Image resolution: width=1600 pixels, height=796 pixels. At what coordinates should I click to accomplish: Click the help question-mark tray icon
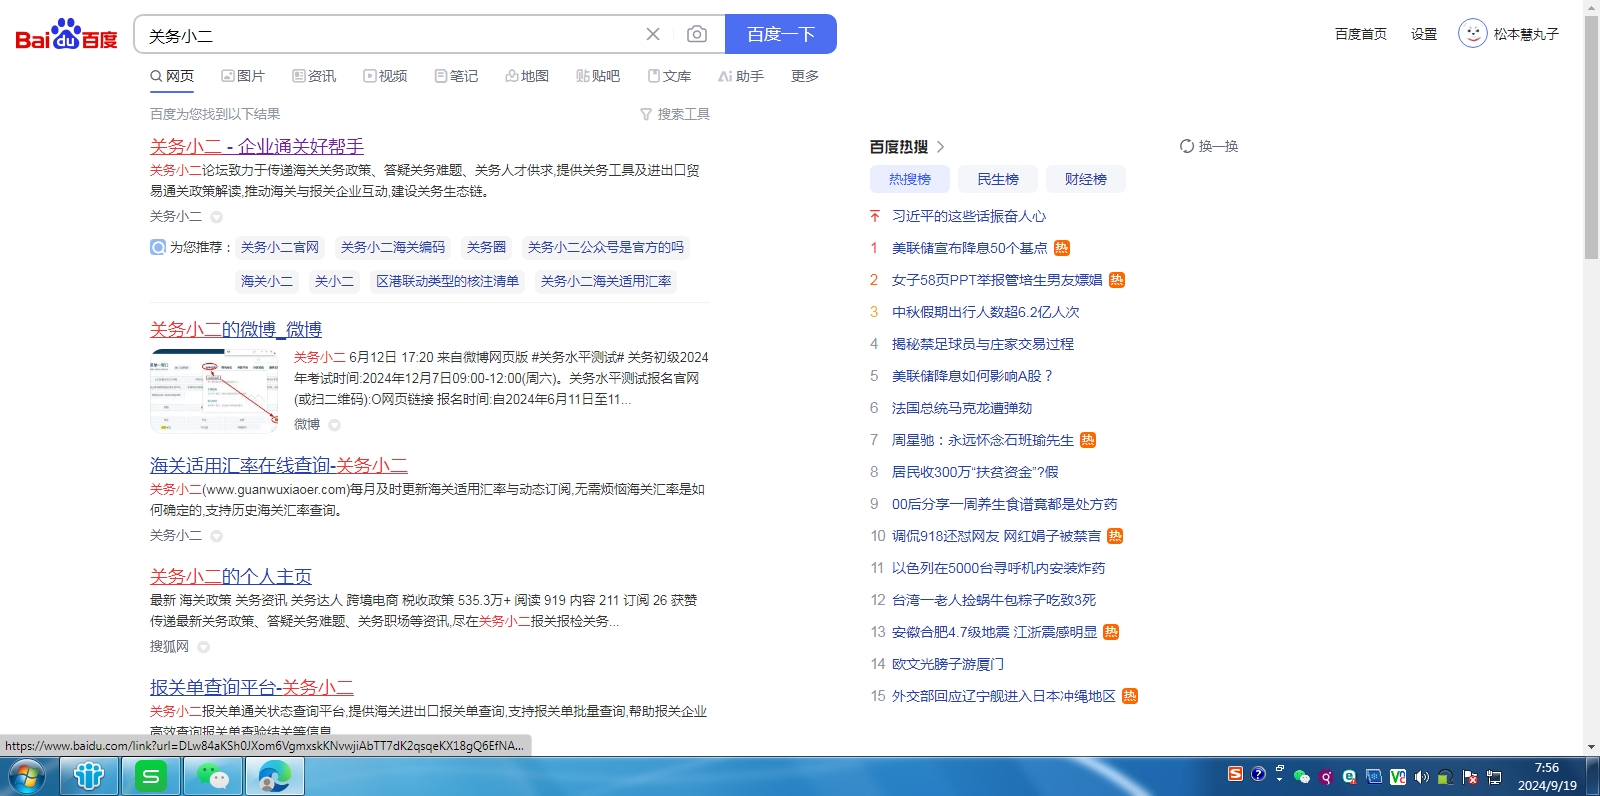(x=1258, y=774)
